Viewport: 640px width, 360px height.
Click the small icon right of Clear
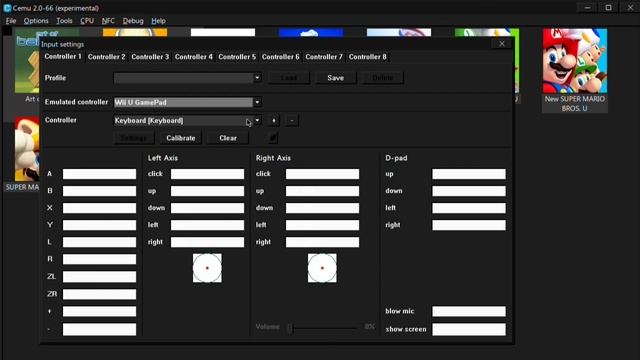point(273,138)
